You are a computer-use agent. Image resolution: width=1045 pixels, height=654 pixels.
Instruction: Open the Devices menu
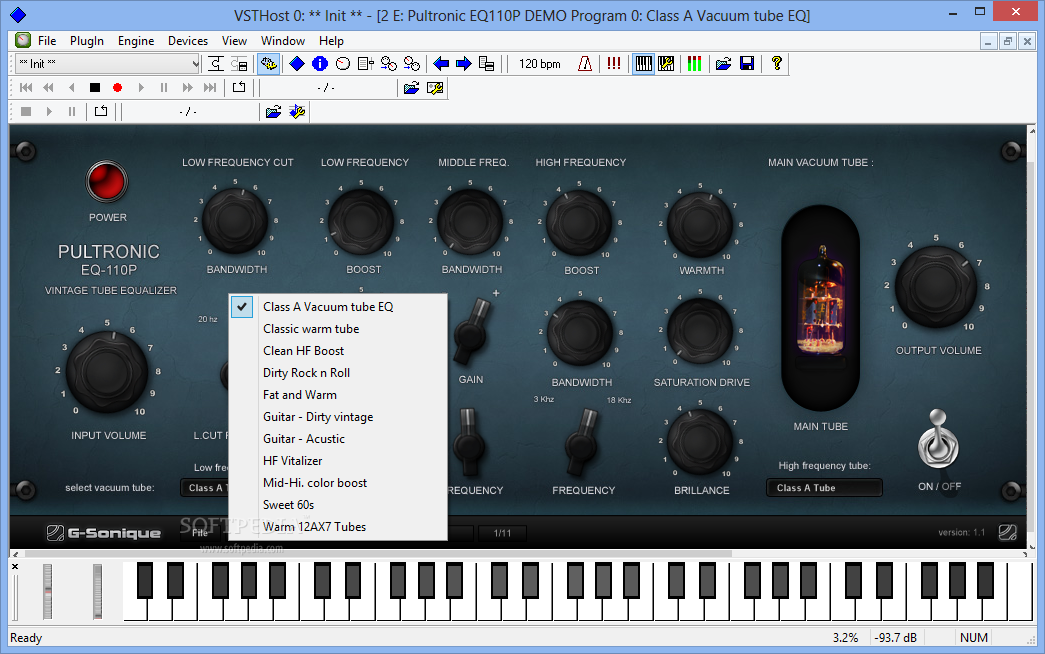tap(188, 41)
